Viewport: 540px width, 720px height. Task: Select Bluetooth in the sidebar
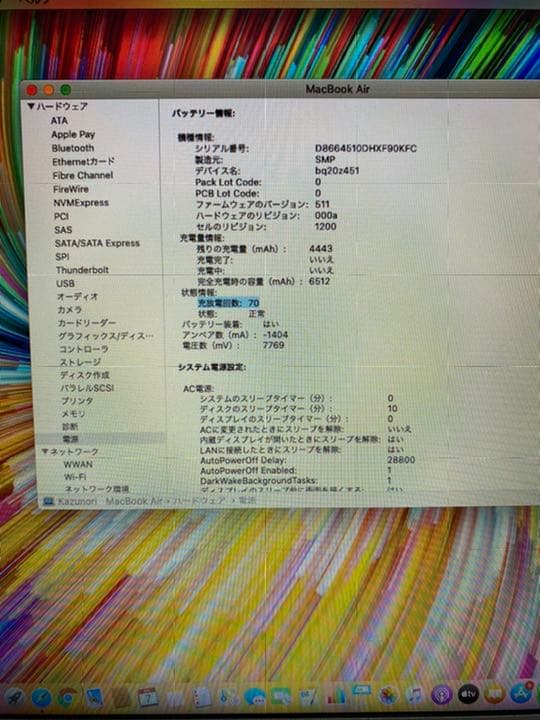73,148
